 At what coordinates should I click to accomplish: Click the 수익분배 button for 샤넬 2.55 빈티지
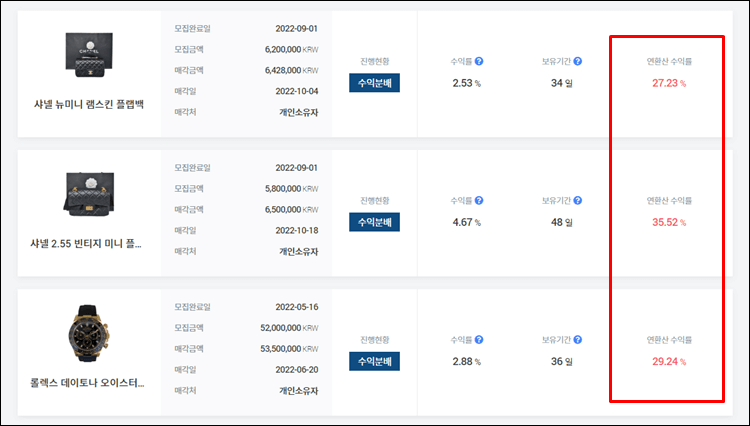375,222
